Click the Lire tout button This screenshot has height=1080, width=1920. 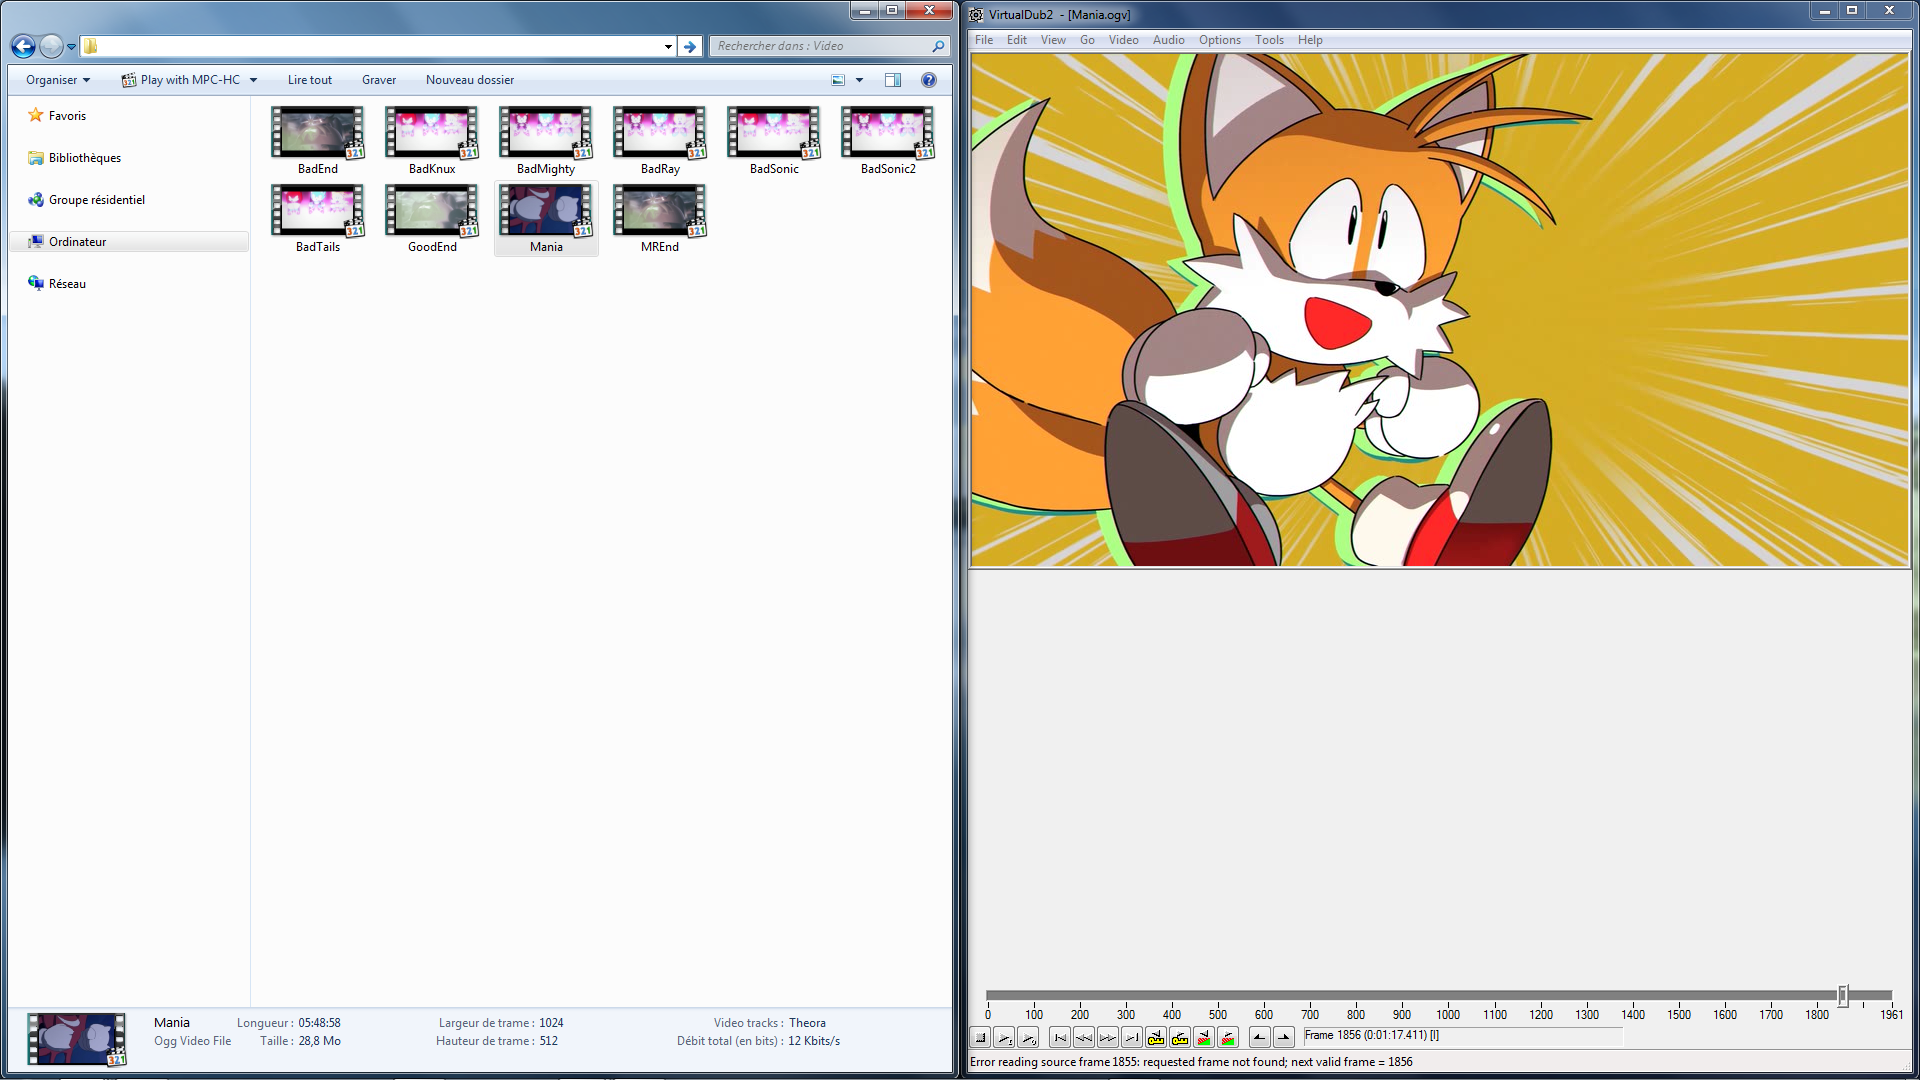pos(309,80)
